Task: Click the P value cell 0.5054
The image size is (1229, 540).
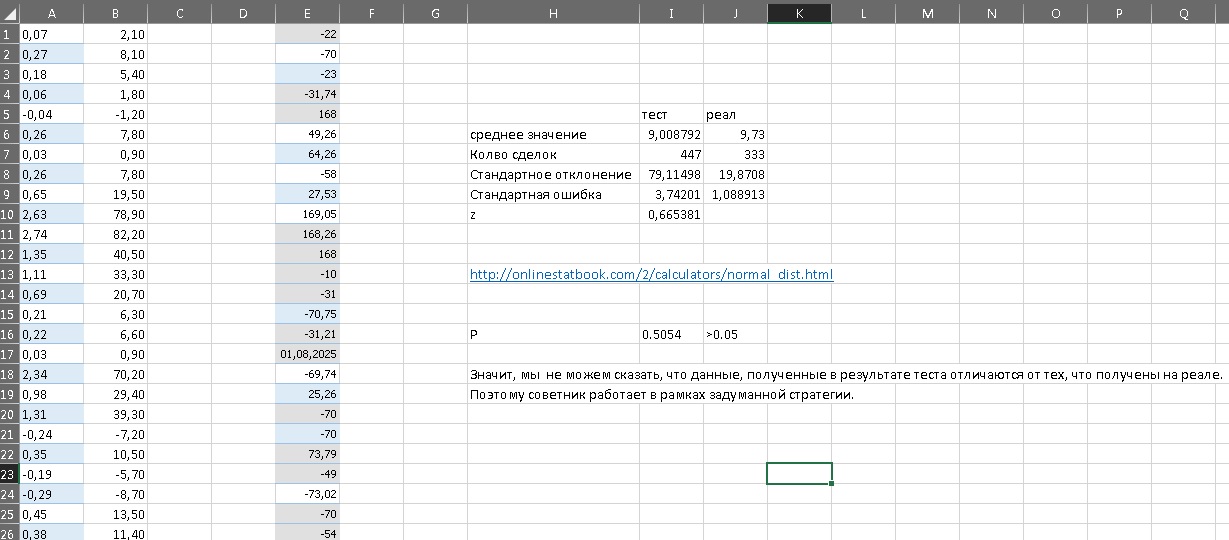Action: (671, 334)
